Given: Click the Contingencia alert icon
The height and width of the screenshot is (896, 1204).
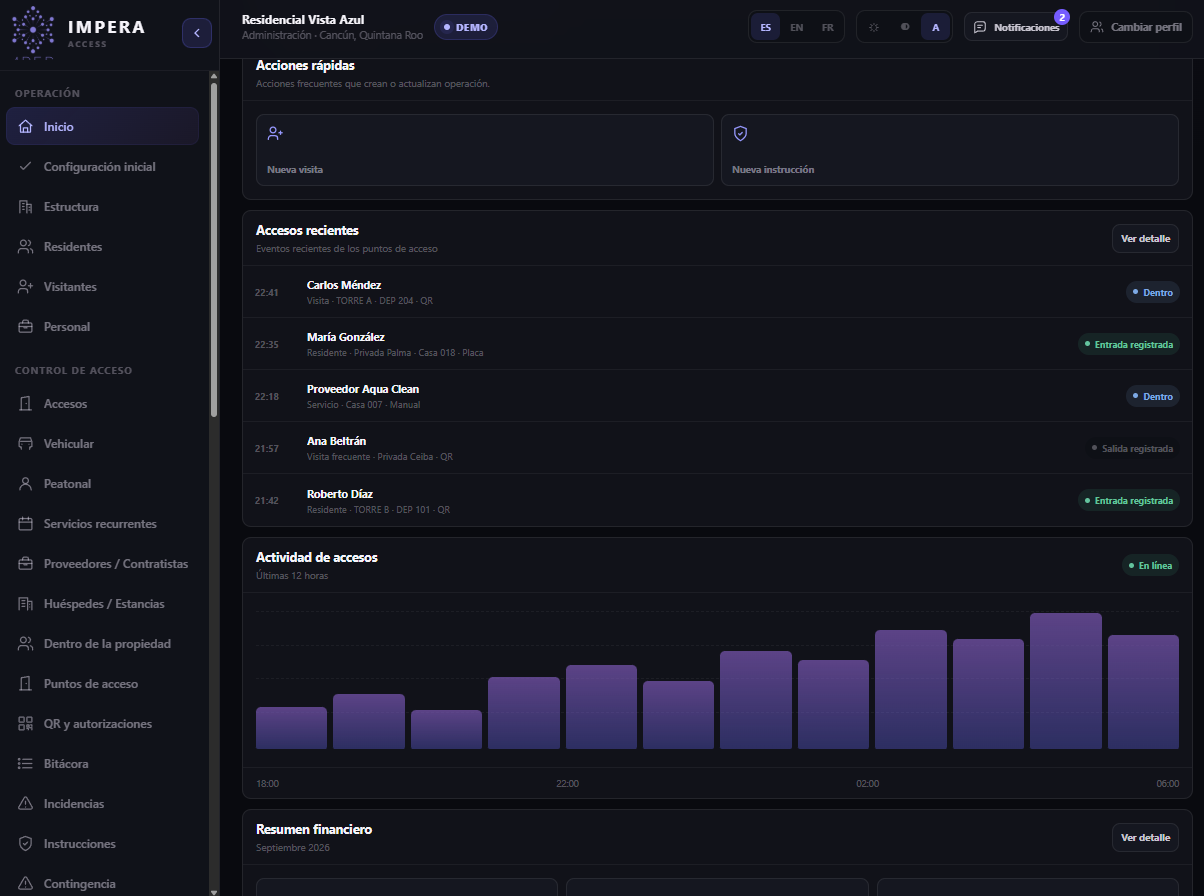Looking at the screenshot, I should pos(26,884).
